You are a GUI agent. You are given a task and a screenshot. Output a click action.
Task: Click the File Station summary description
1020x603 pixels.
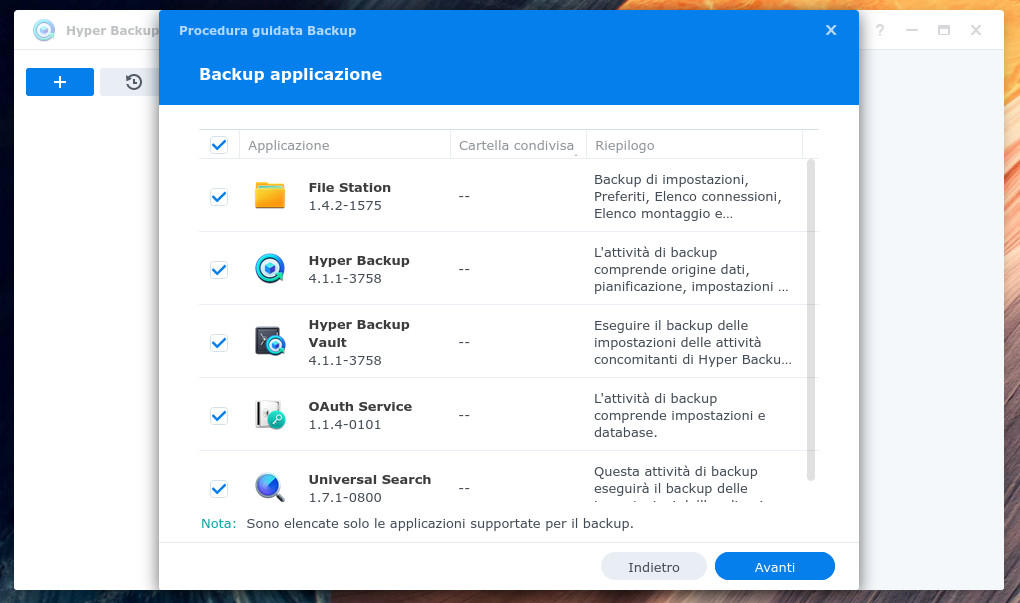tap(688, 196)
